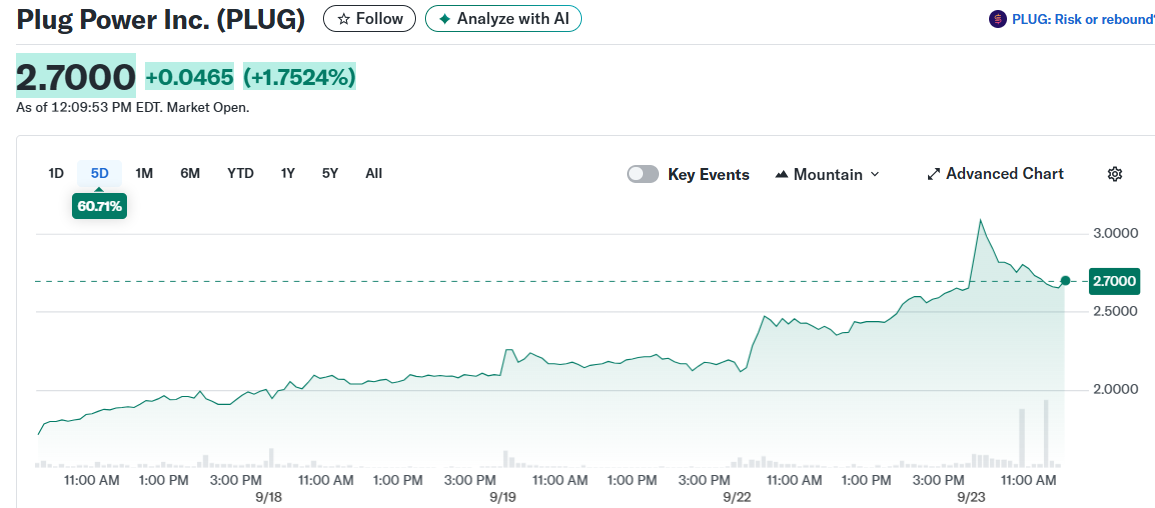Switch chart to 1M range

coord(144,174)
